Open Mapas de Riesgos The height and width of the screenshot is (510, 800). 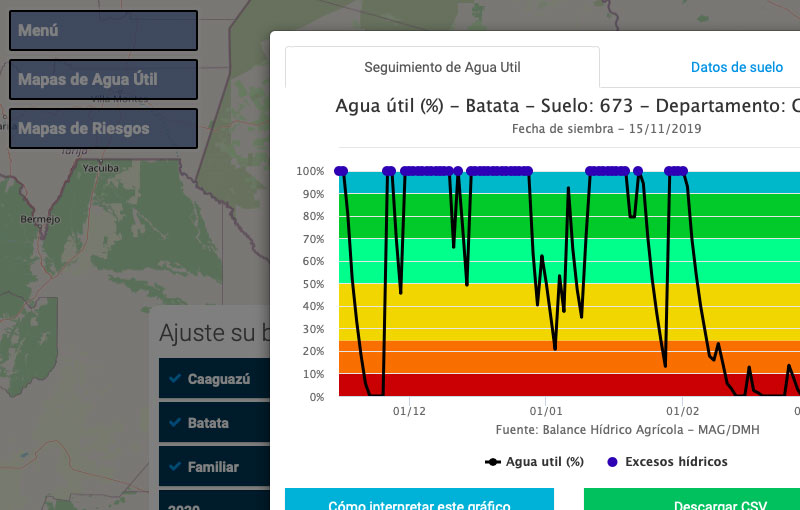pyautogui.click(x=103, y=128)
